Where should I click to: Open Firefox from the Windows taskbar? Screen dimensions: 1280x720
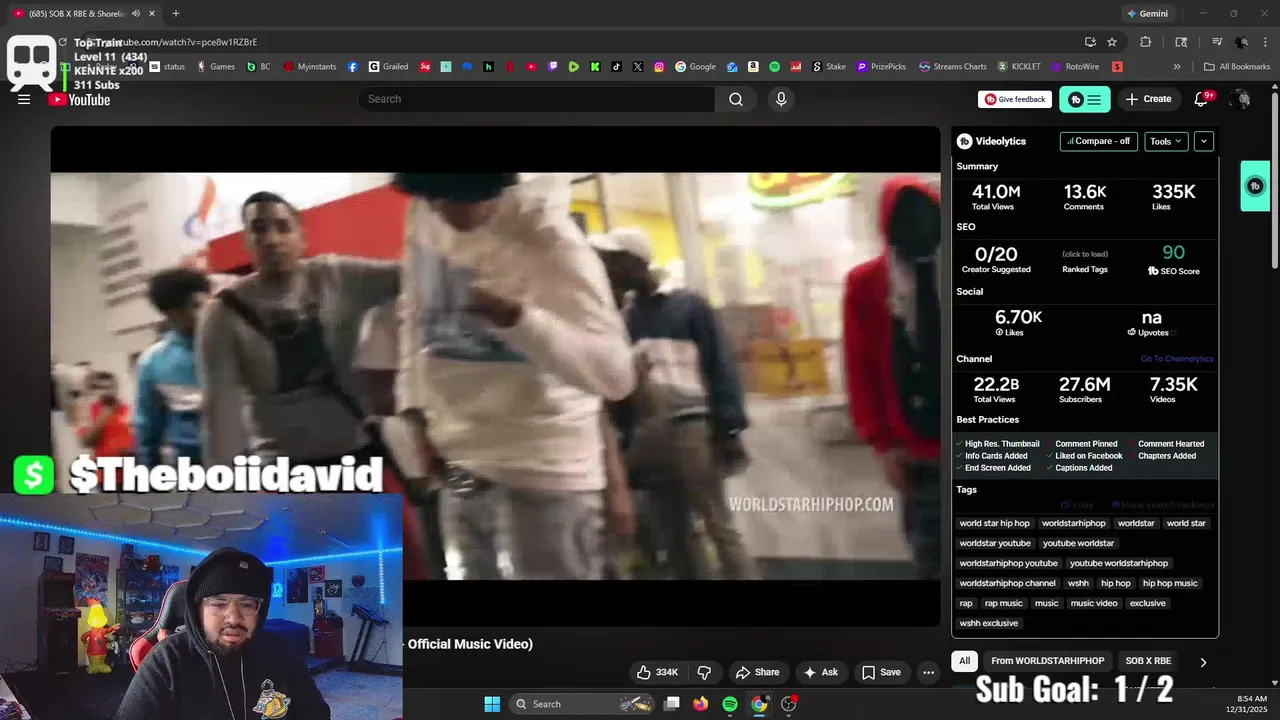(700, 704)
